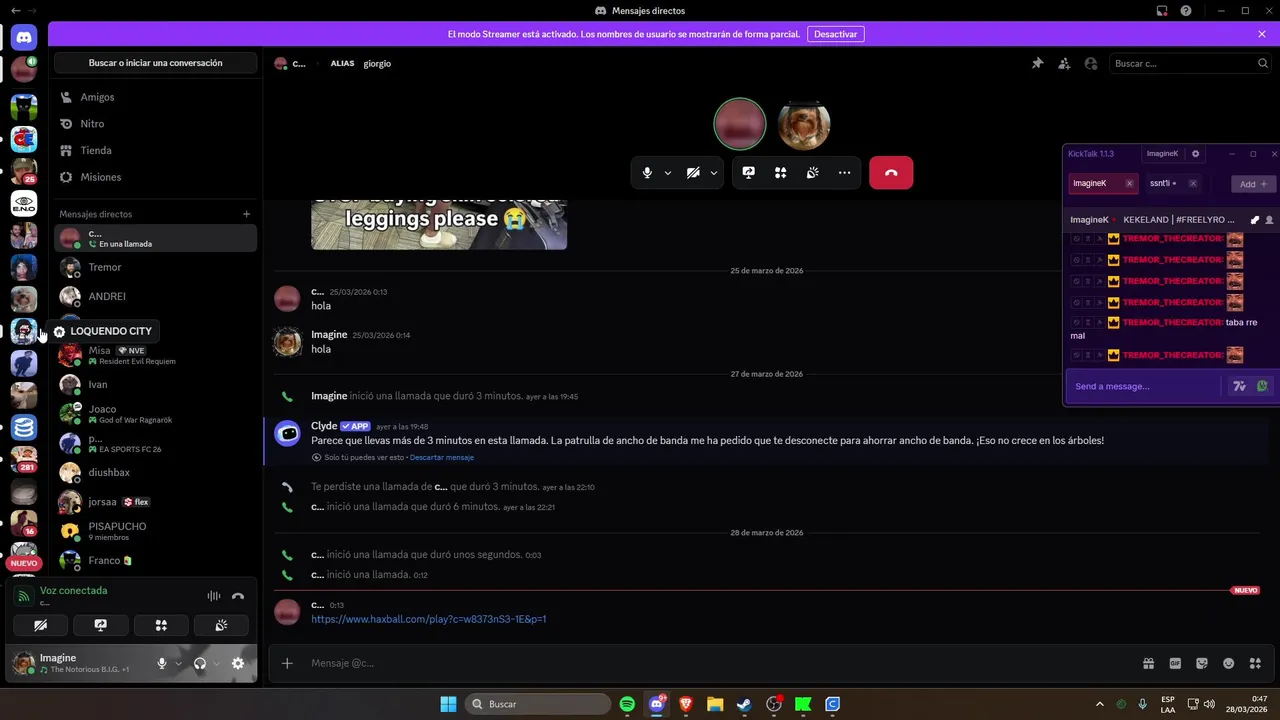Open the soundboard in the call controls
Image resolution: width=1280 pixels, height=720 pixels.
click(812, 173)
